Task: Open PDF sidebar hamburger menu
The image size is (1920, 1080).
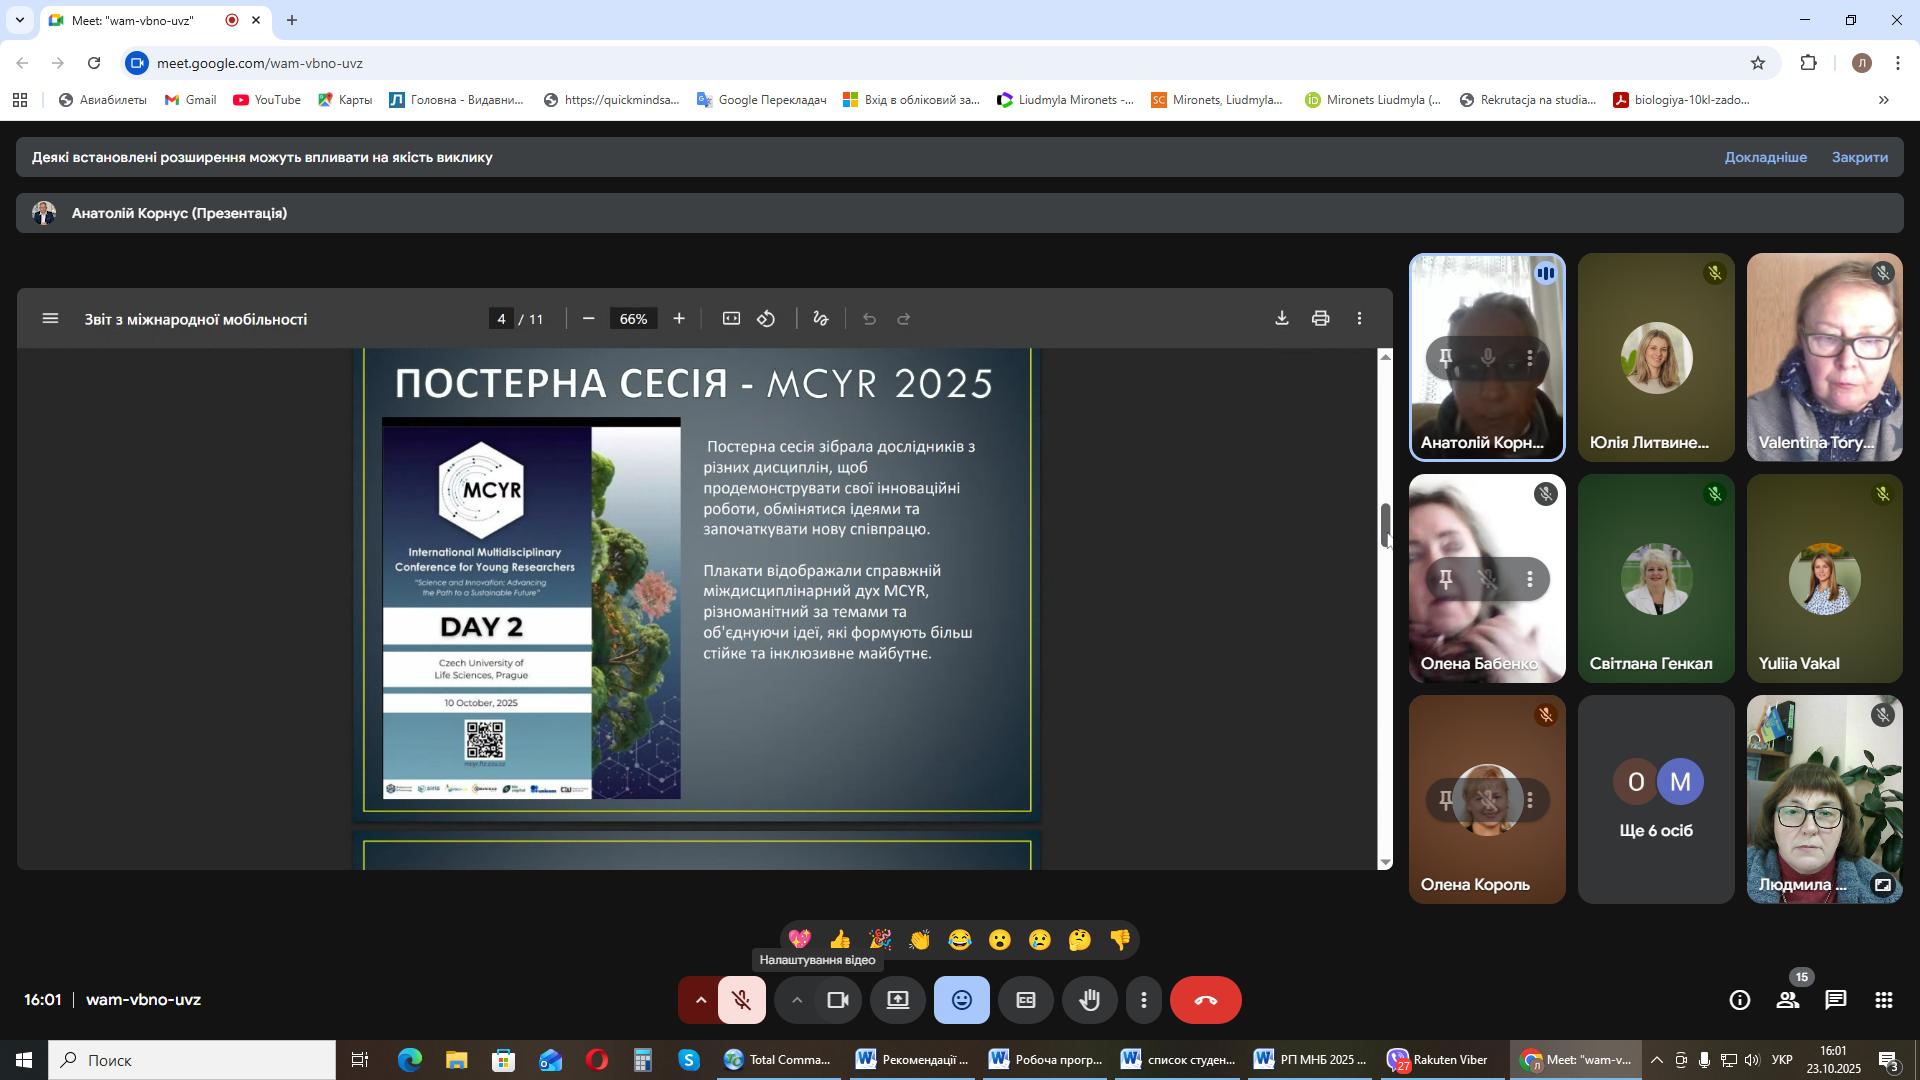Action: point(50,319)
